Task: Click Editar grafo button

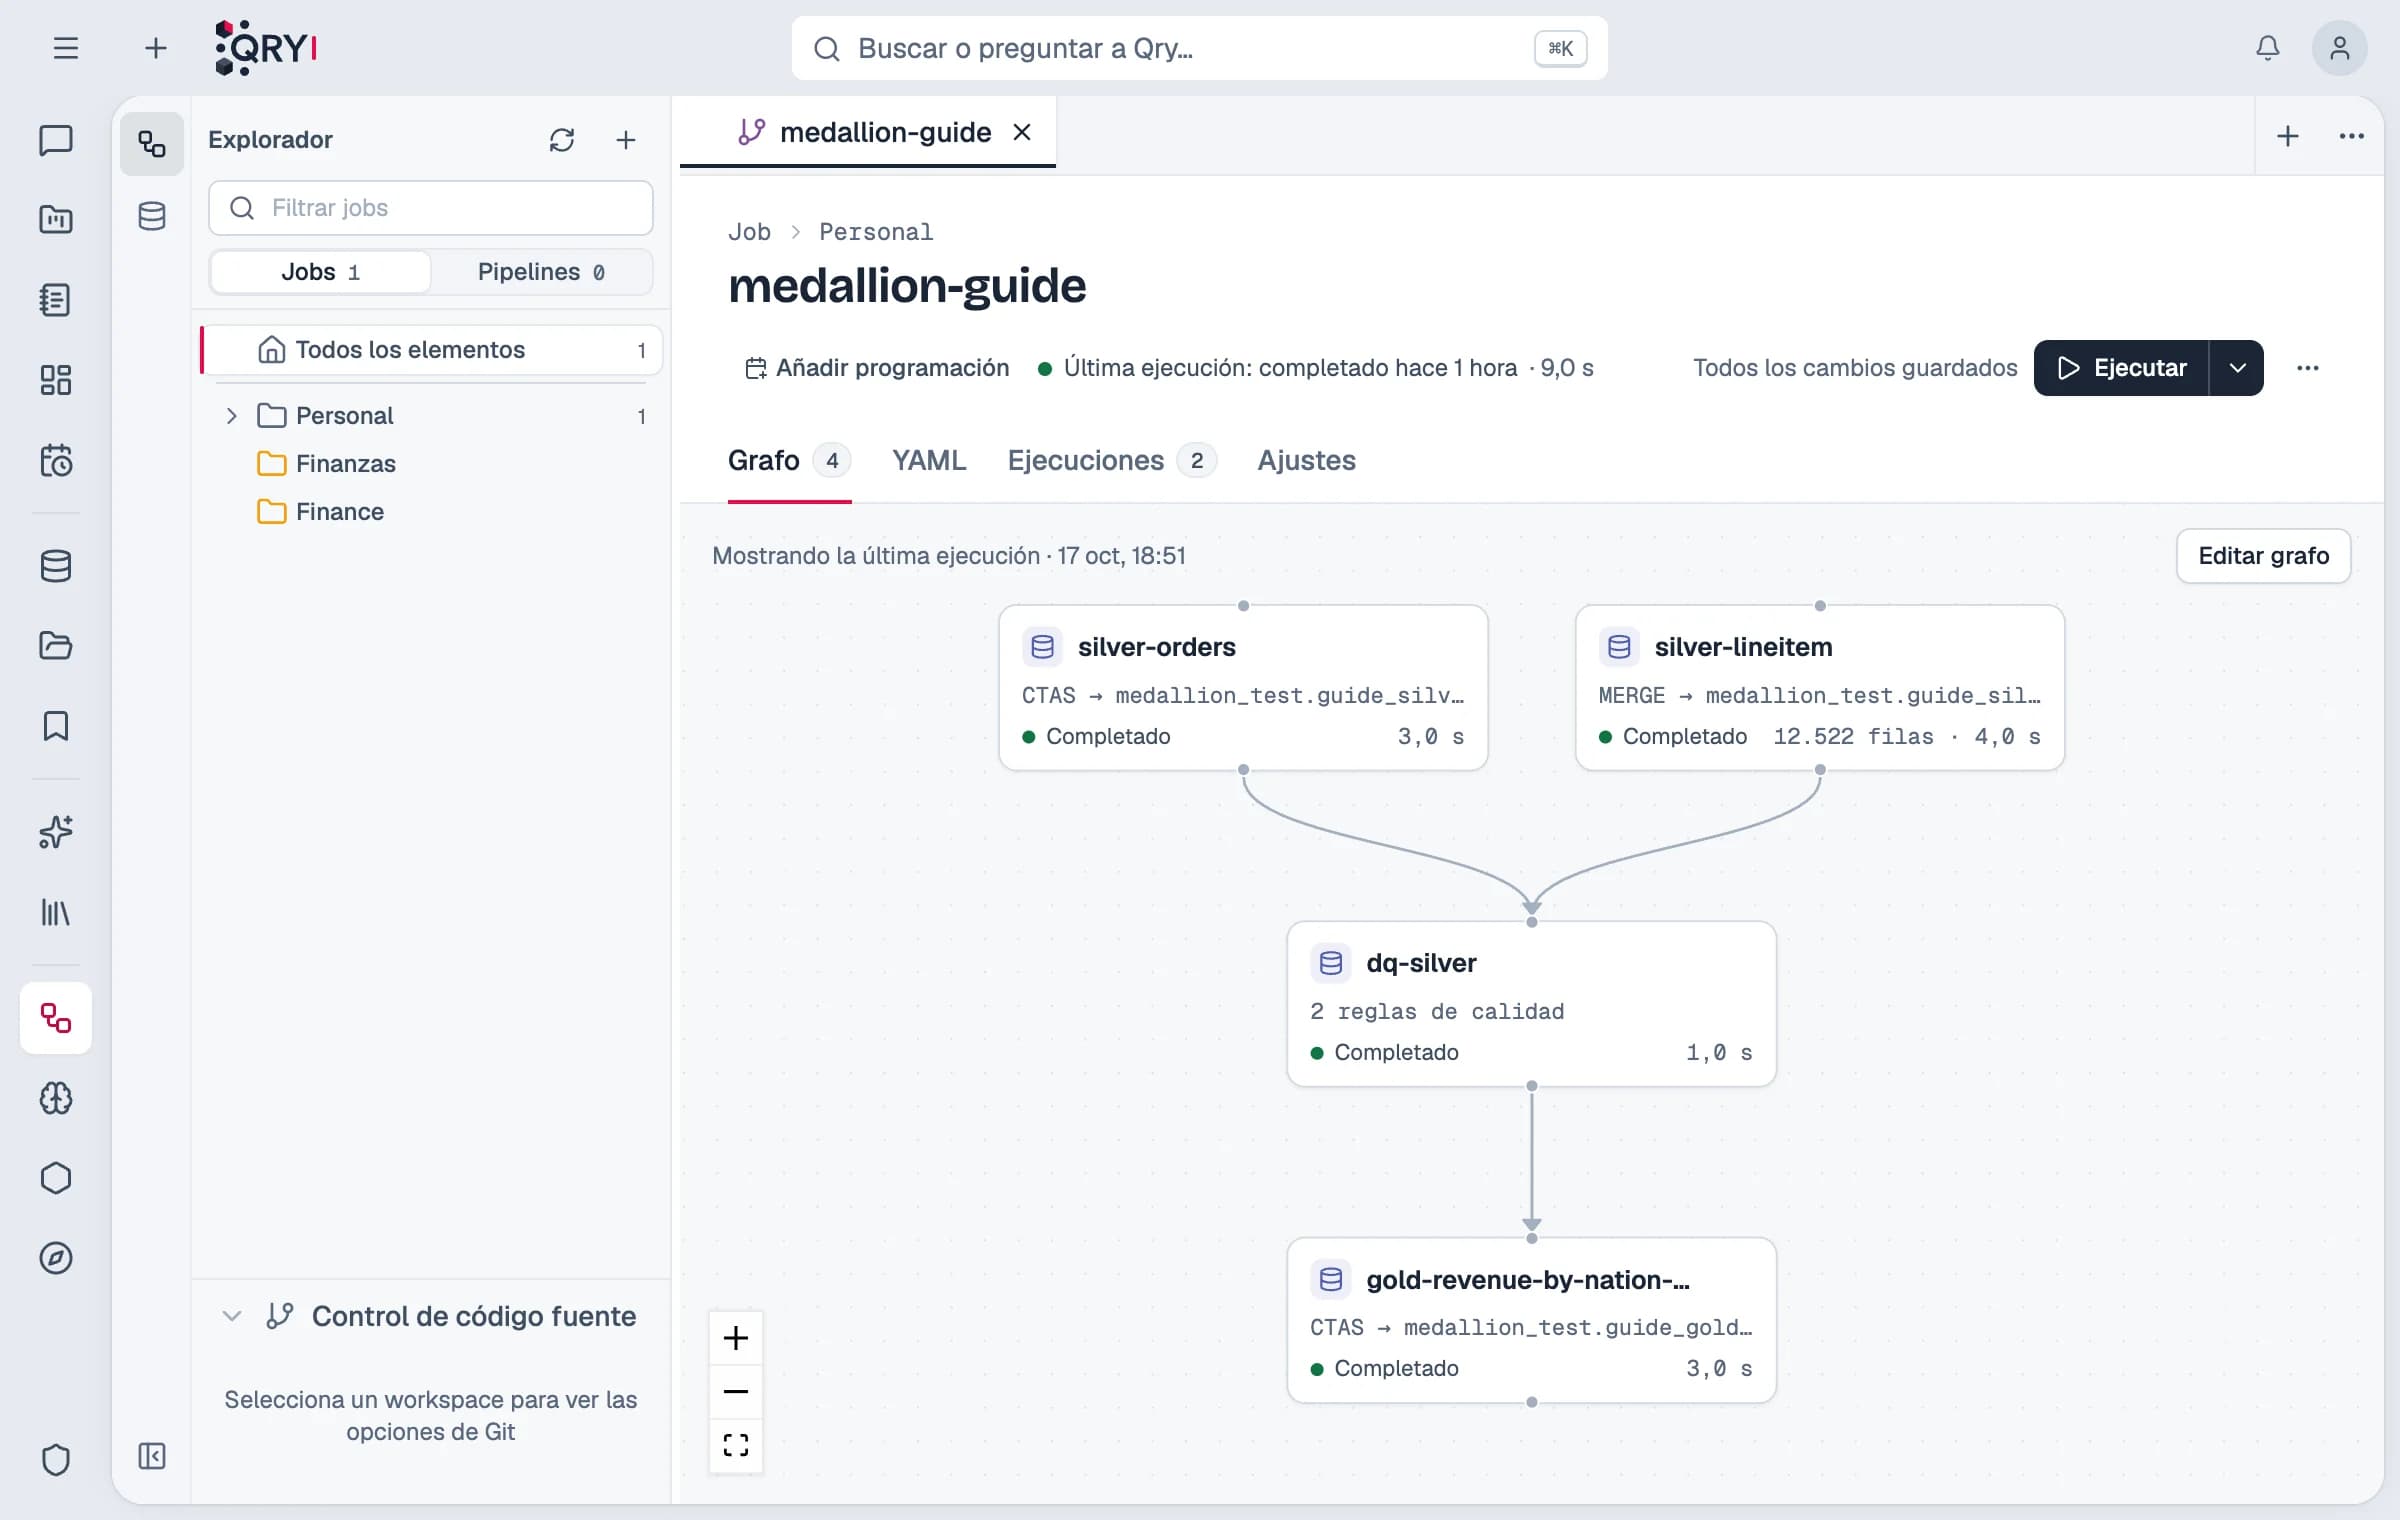Action: point(2264,556)
